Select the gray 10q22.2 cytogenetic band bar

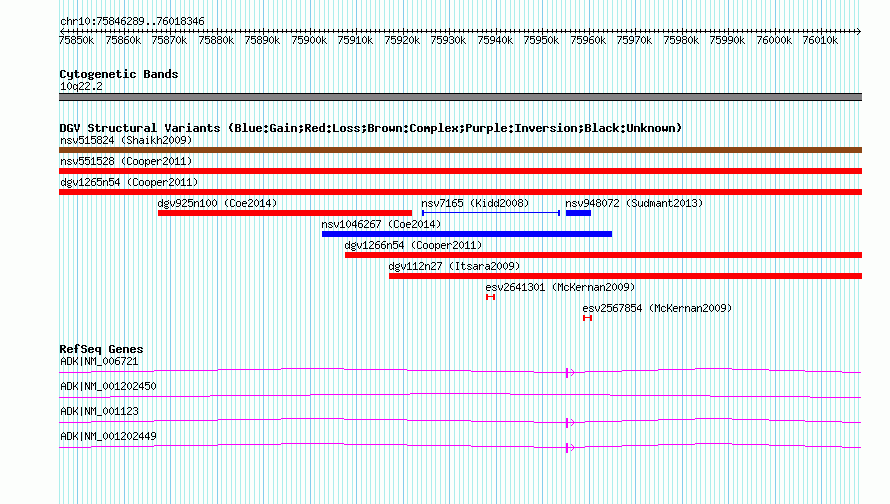pos(460,97)
